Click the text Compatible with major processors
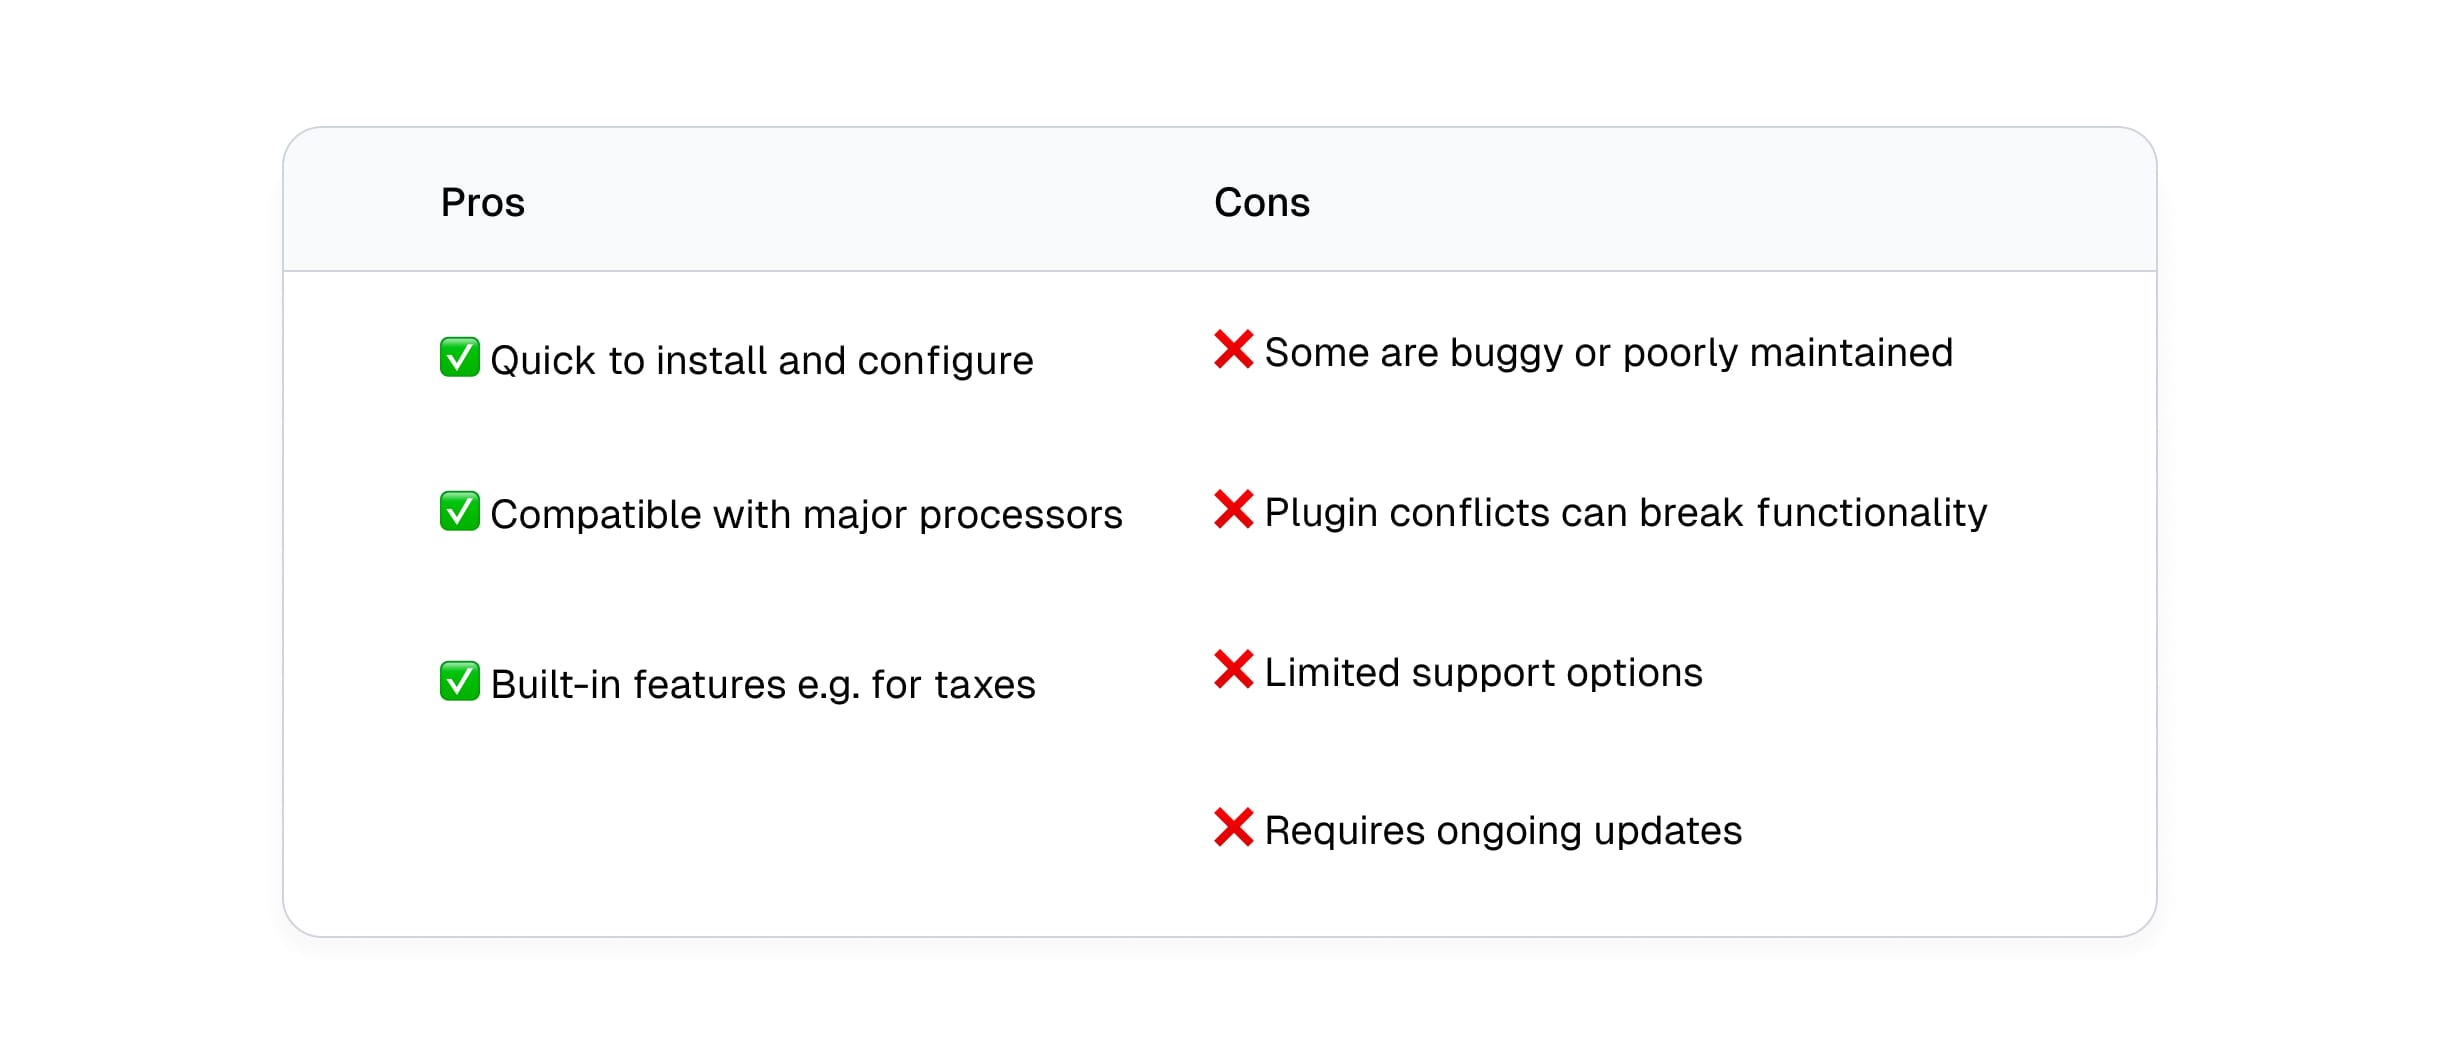Screen dimensions: 2440x1064 [x=806, y=515]
